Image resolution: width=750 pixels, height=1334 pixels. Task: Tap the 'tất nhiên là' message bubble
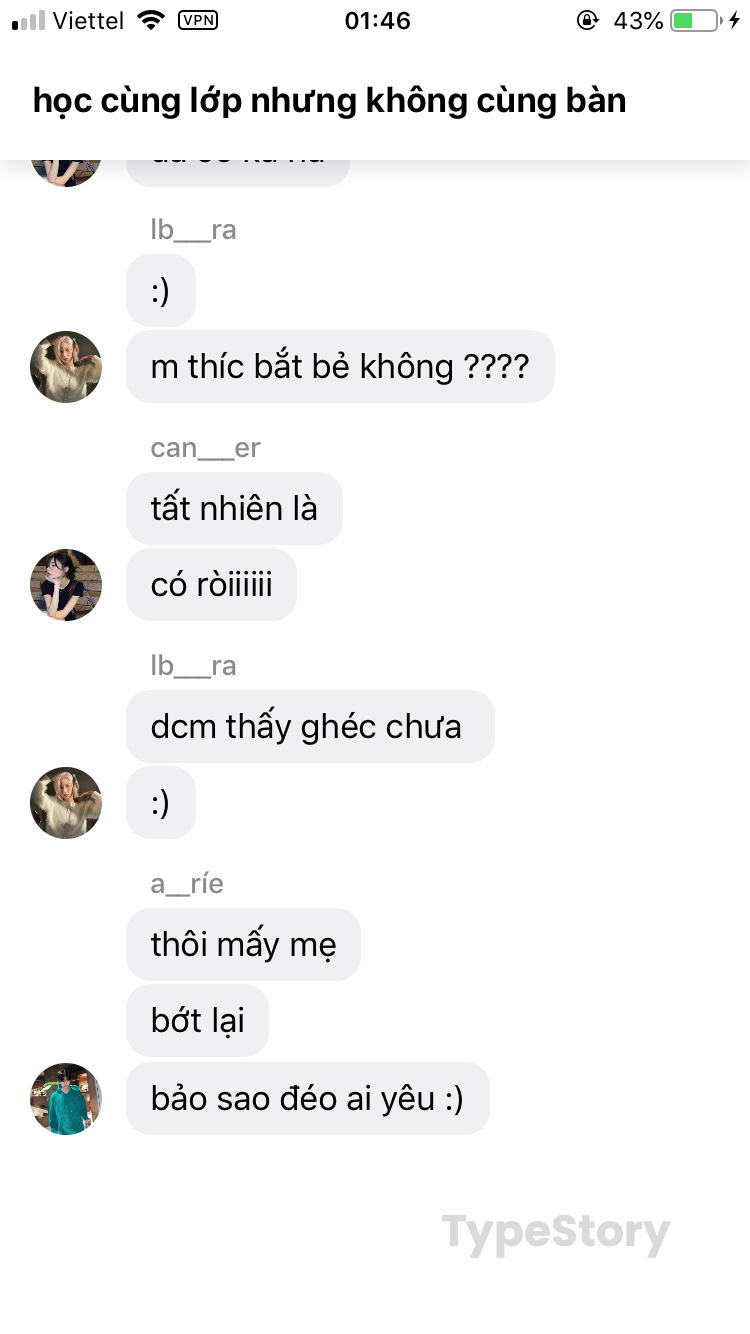(x=234, y=508)
